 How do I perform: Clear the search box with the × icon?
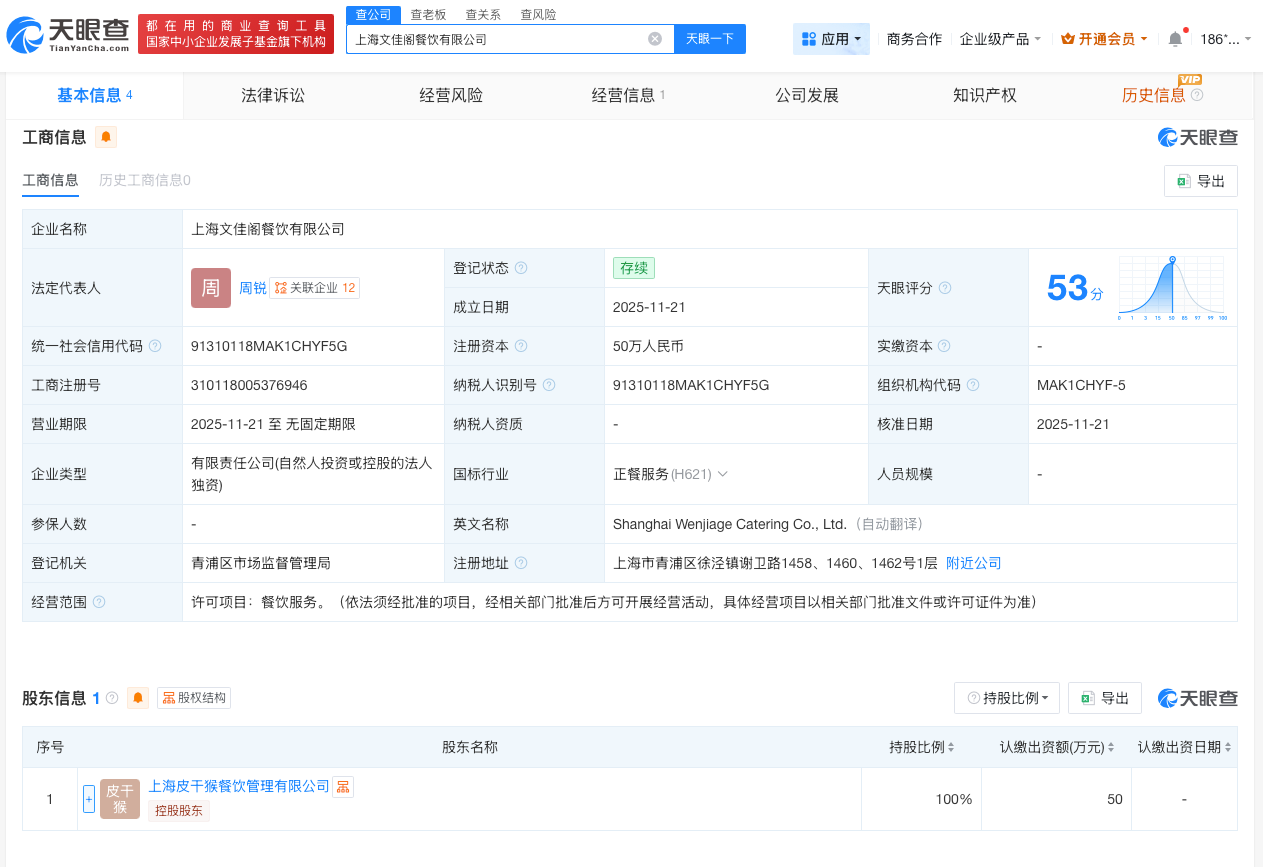coord(655,38)
